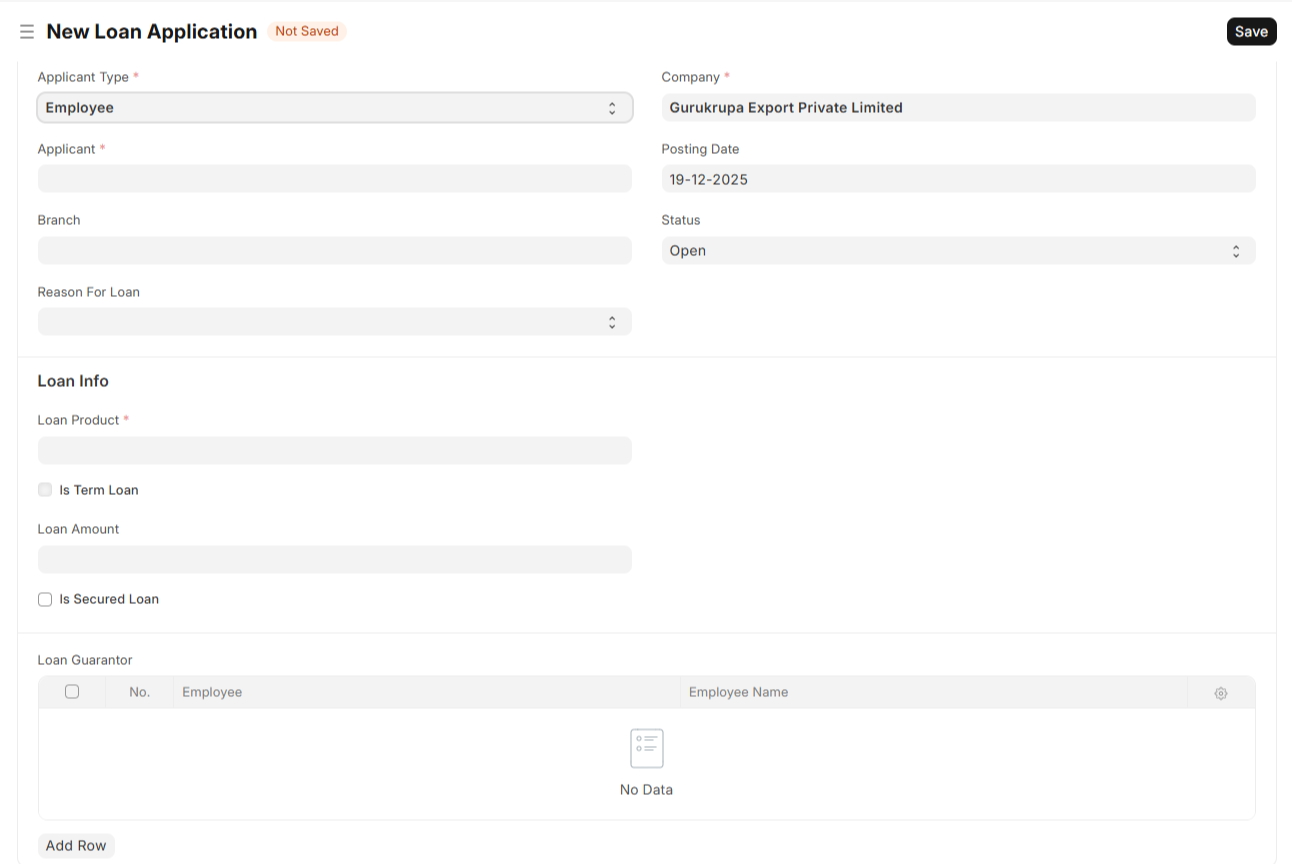Image resolution: width=1292 pixels, height=865 pixels.
Task: Click the Loan Amount field
Action: click(335, 560)
